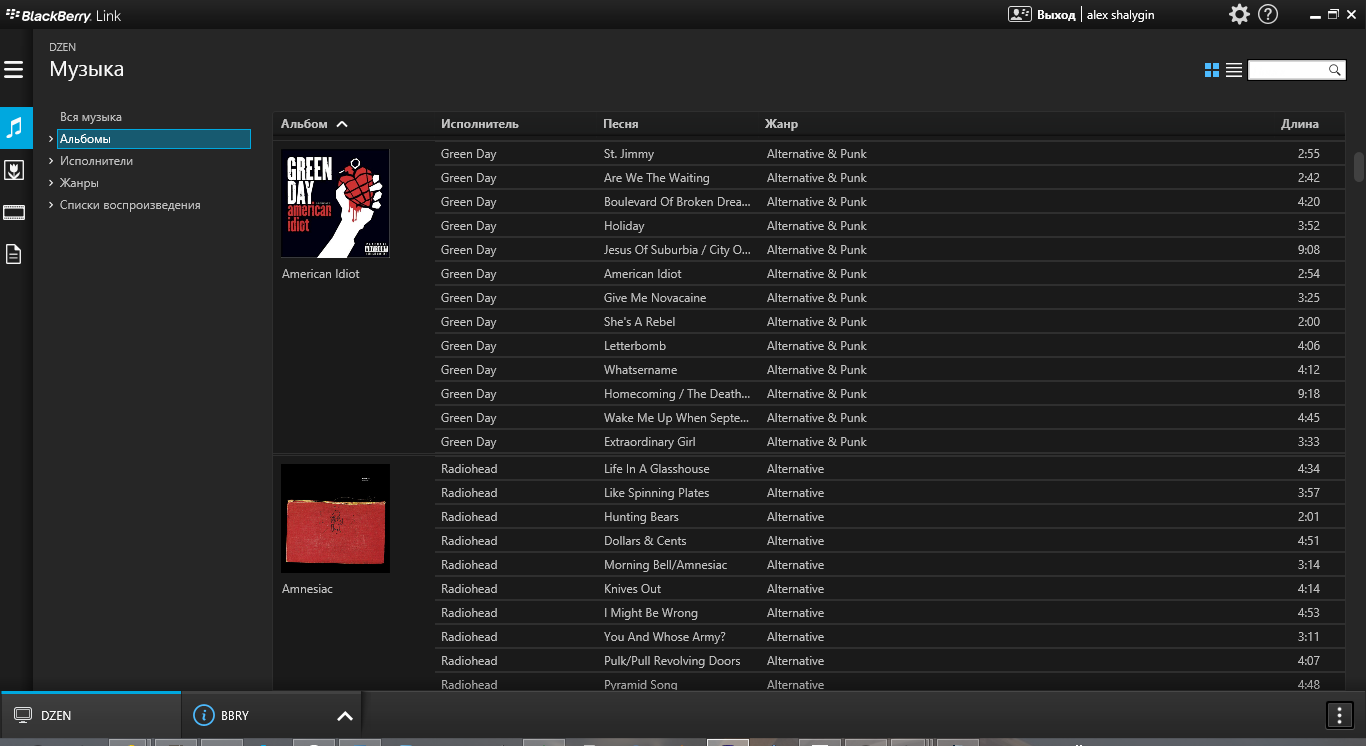Select the song Are We The Waiting
The width and height of the screenshot is (1366, 746).
(657, 178)
